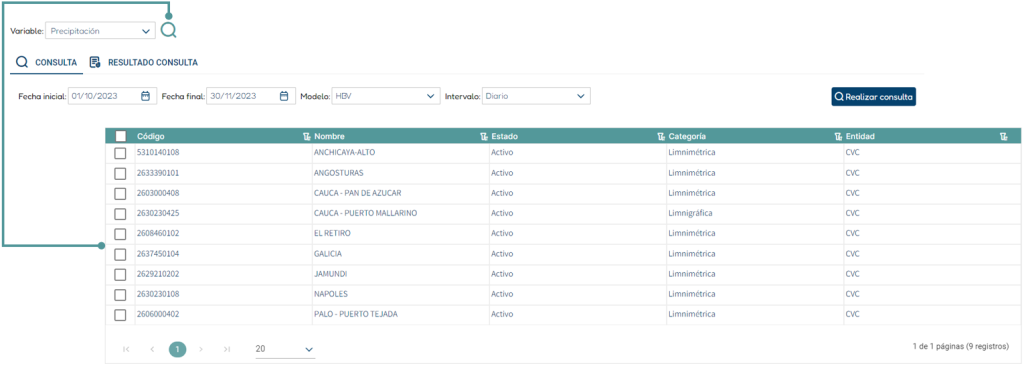This screenshot has width=1024, height=366.
Task: Check the NAPOLES row
Action: point(120,294)
